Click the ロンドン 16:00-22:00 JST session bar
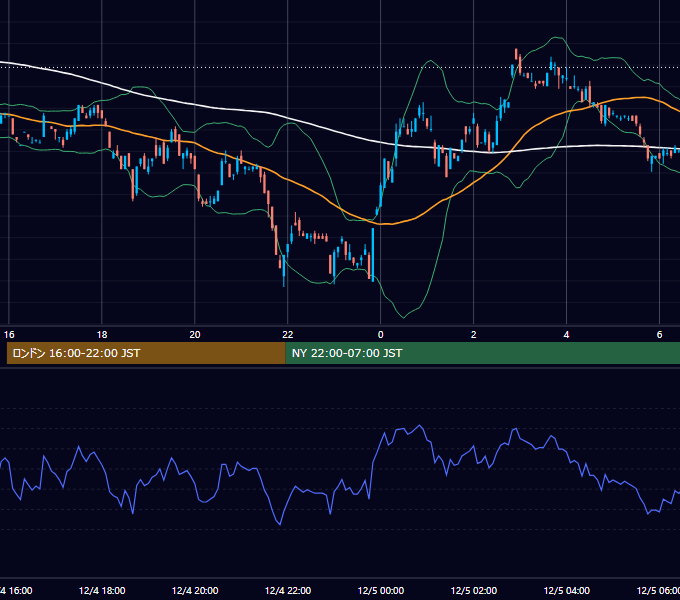680x600 pixels. point(146,353)
